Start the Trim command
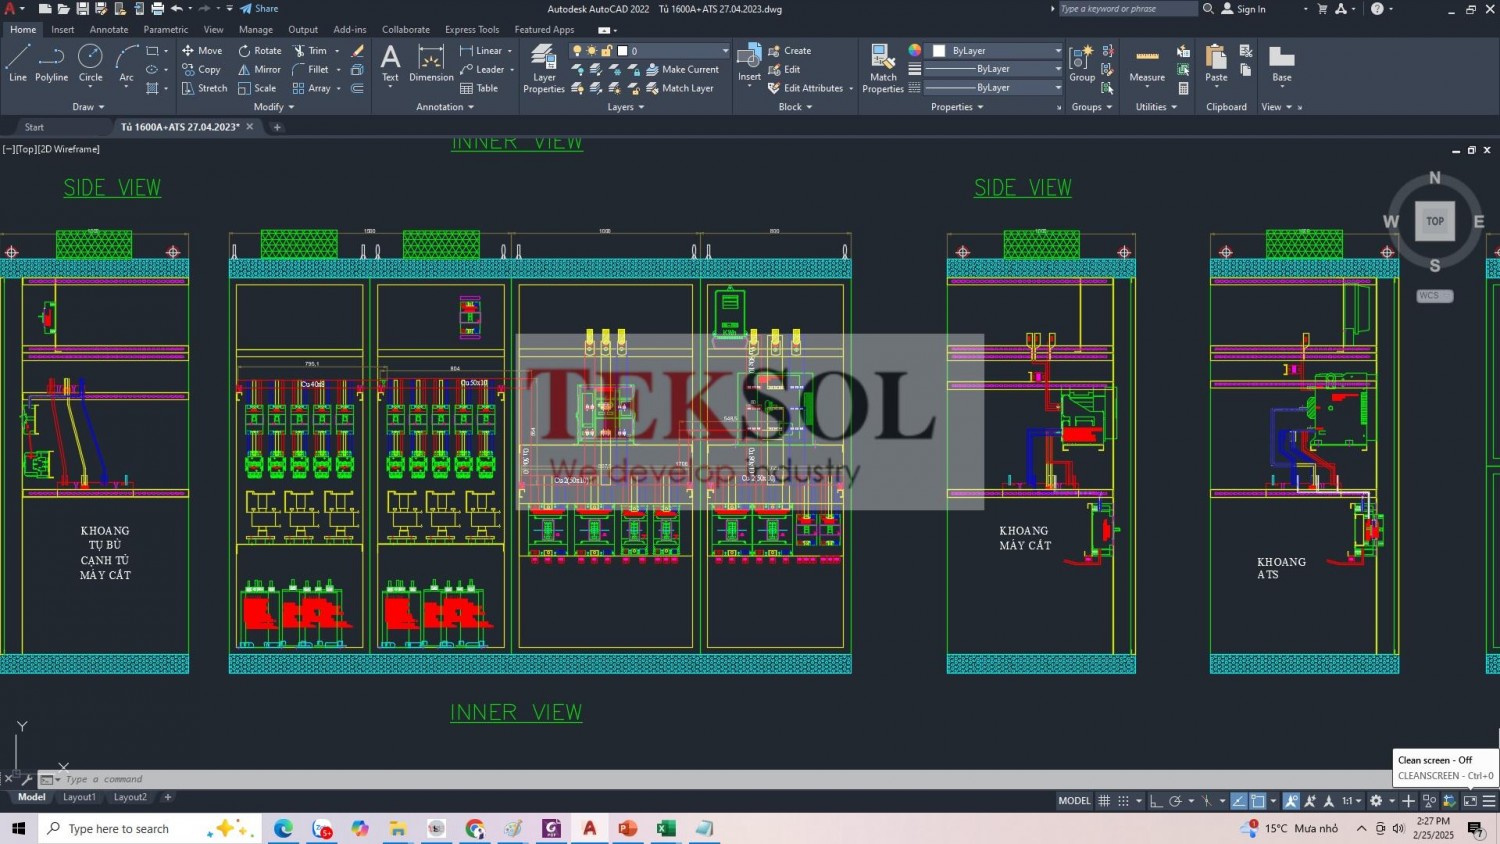 (310, 50)
